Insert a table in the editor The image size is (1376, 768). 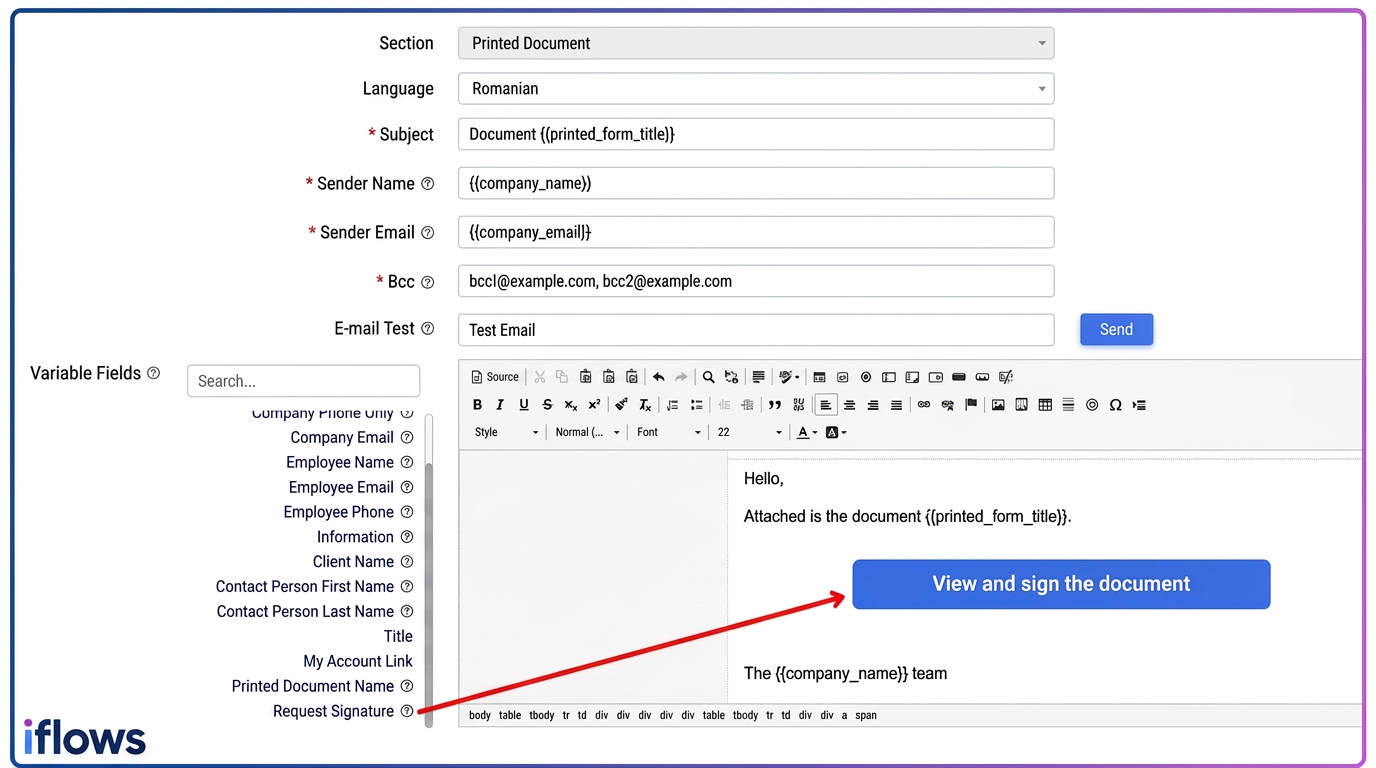1045,405
